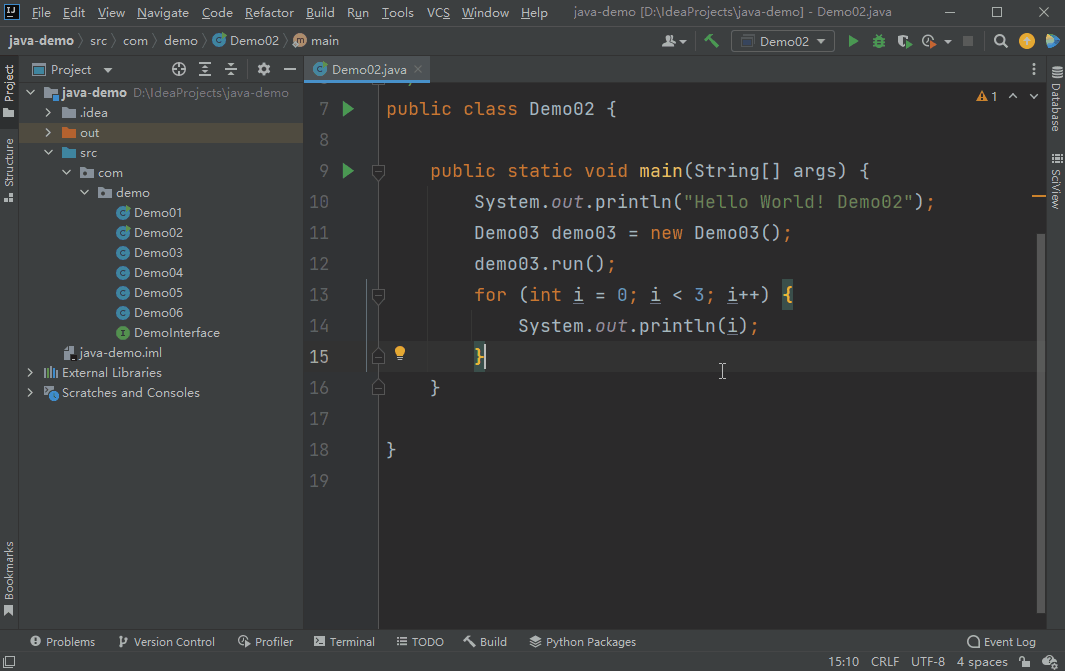Click the intention lightbulb on line 15
The image size is (1065, 671).
pyautogui.click(x=399, y=352)
